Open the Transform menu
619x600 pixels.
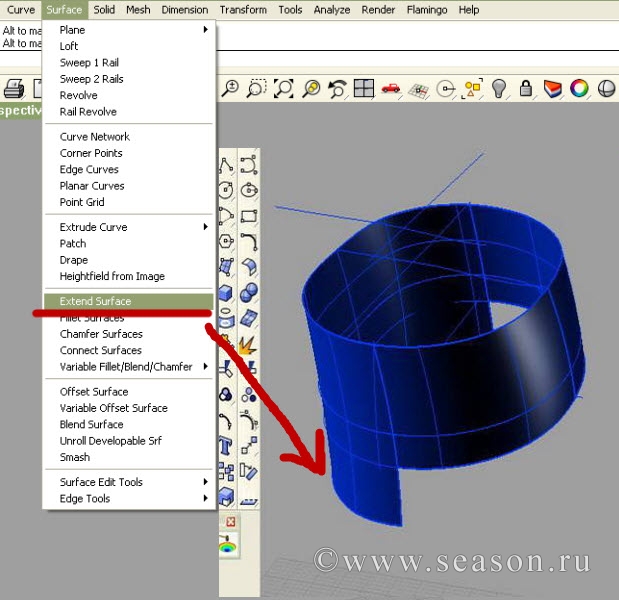(x=243, y=10)
